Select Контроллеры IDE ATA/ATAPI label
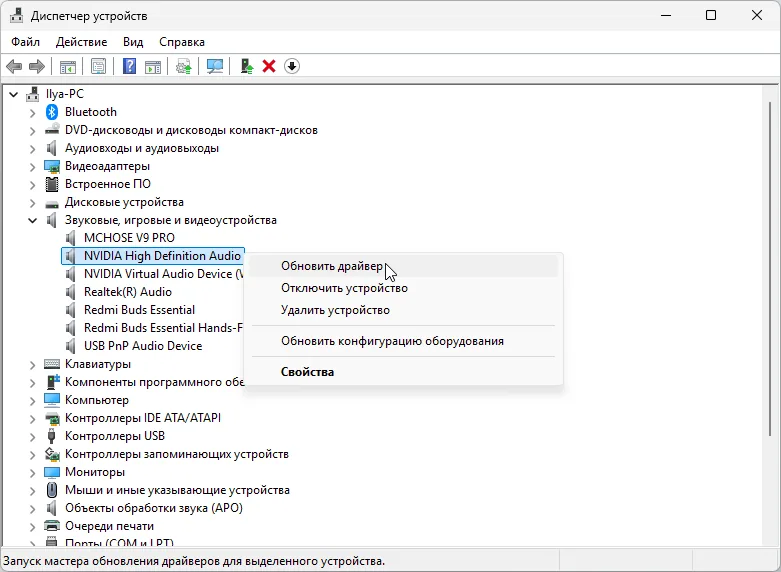 tap(143, 418)
